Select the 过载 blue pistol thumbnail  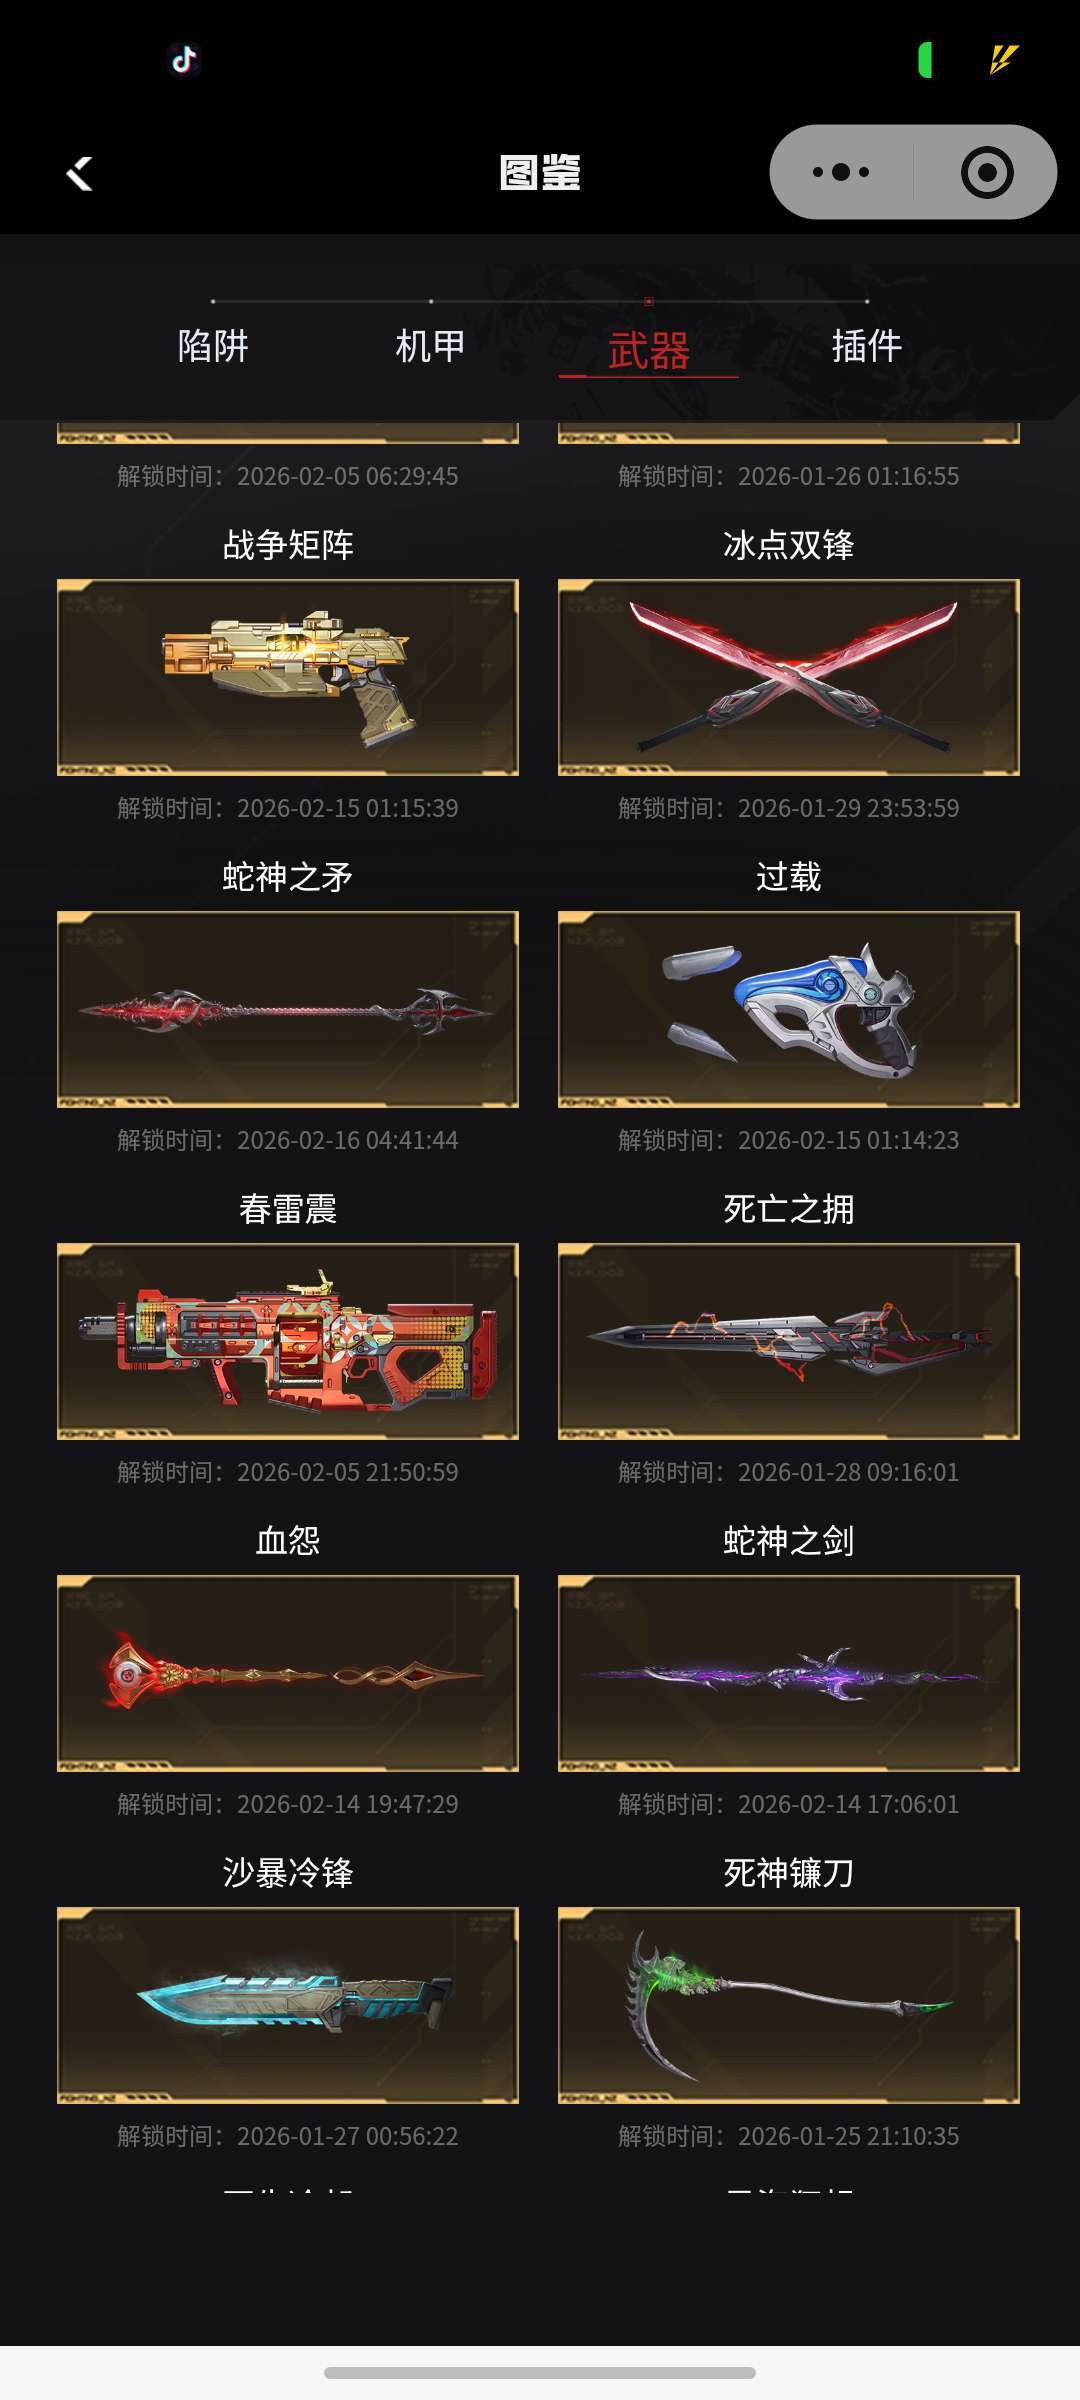[x=789, y=1009]
